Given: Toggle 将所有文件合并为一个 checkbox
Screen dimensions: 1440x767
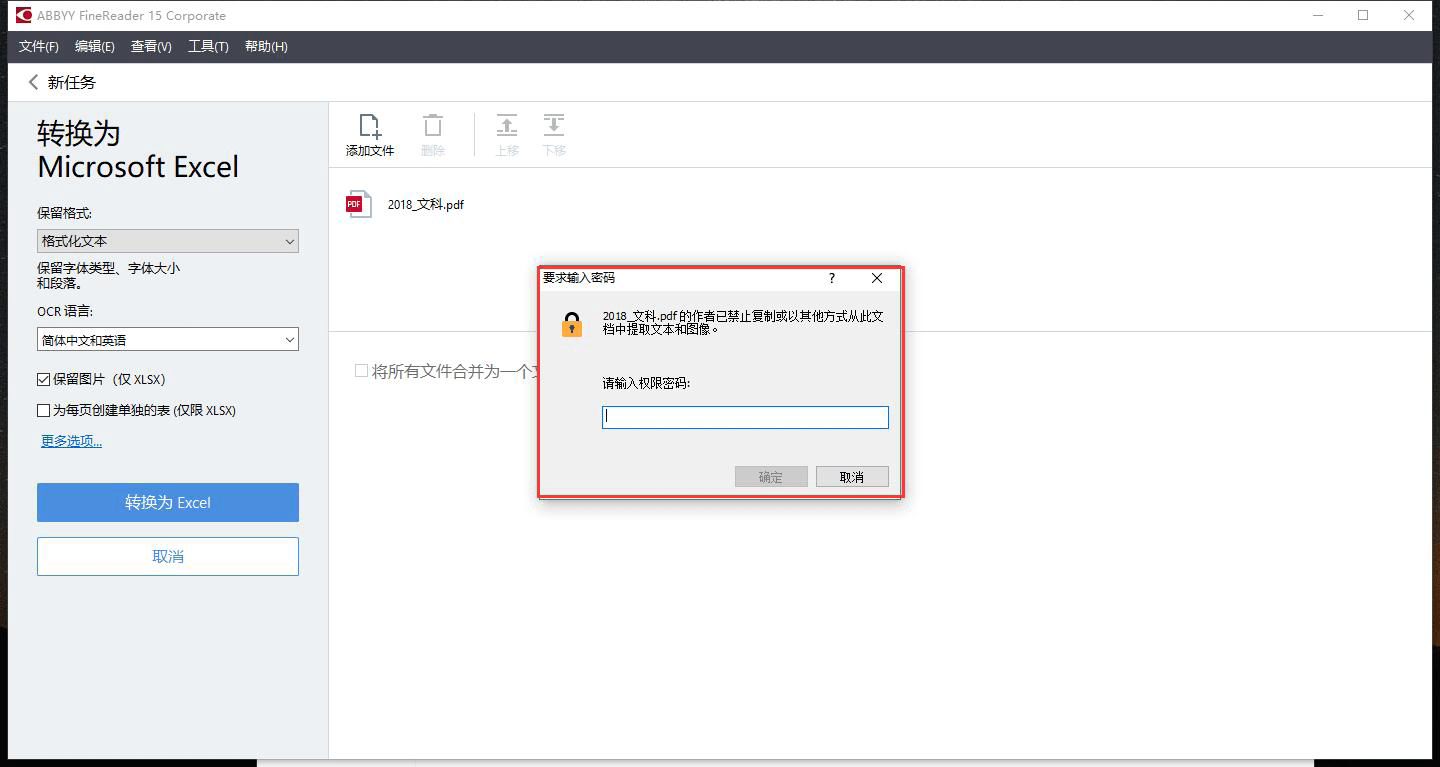Looking at the screenshot, I should [362, 371].
